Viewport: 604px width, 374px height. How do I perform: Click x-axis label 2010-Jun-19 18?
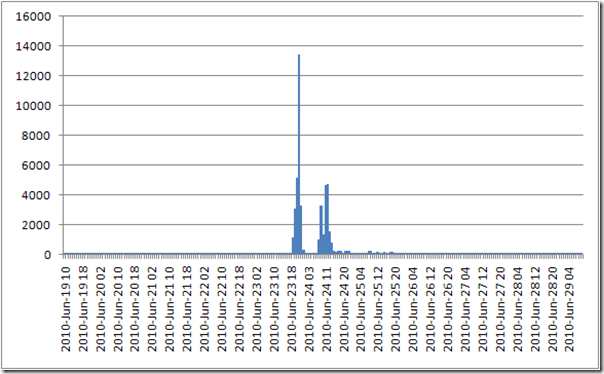(x=84, y=309)
